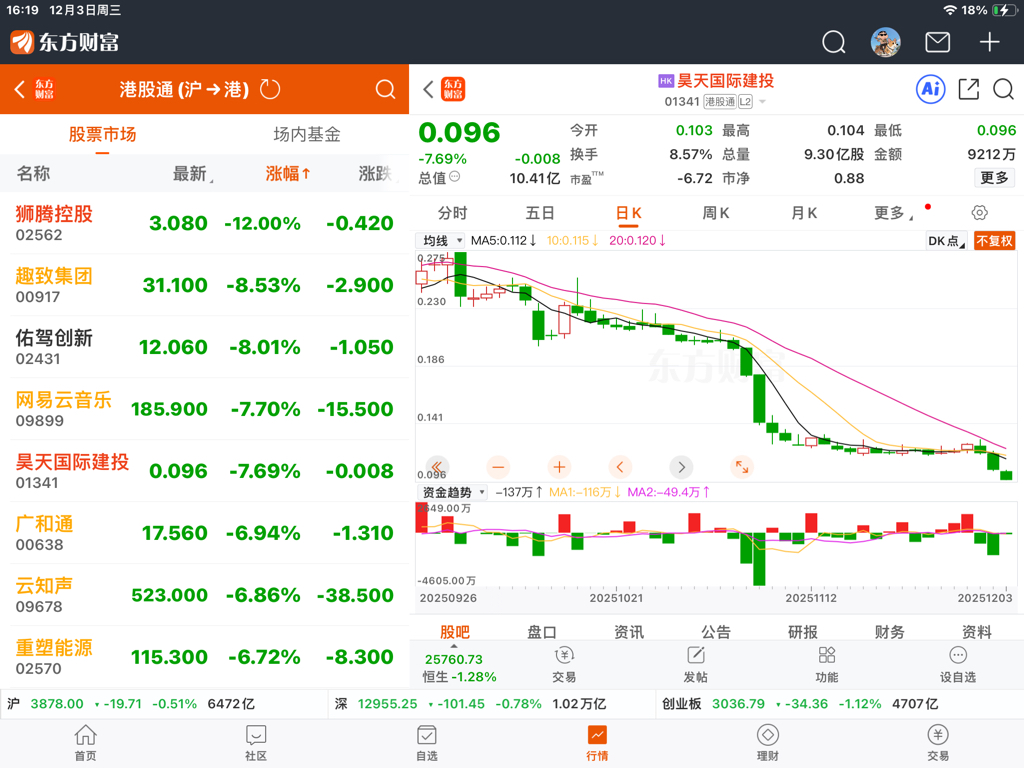The height and width of the screenshot is (768, 1024).
Task: Open 趣致集团 00917 stock row
Action: [x=204, y=285]
